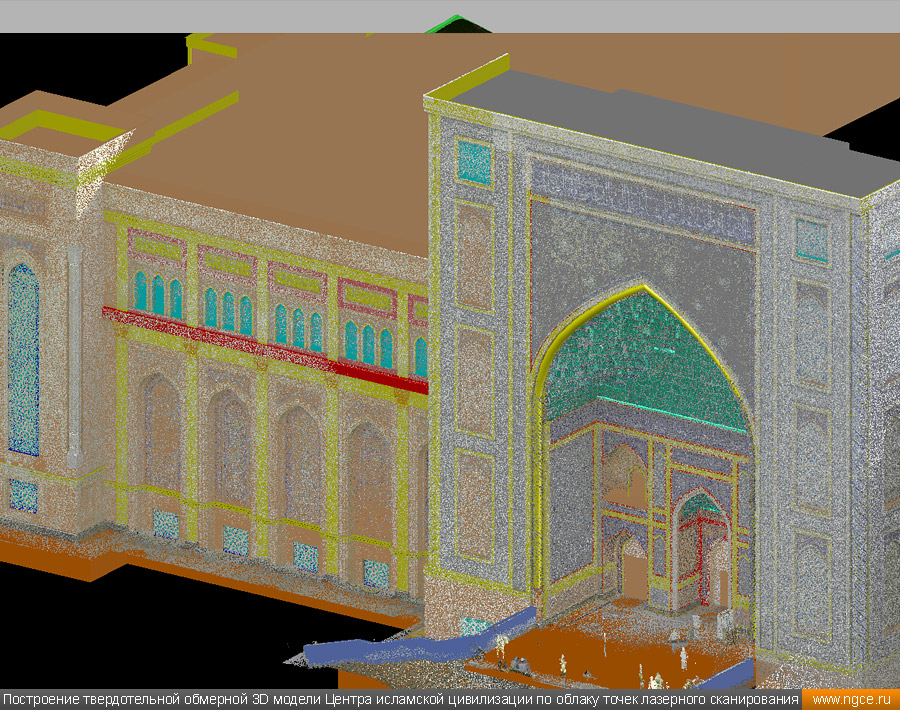
Task: Click the green object at the top edge
Action: coord(455,24)
